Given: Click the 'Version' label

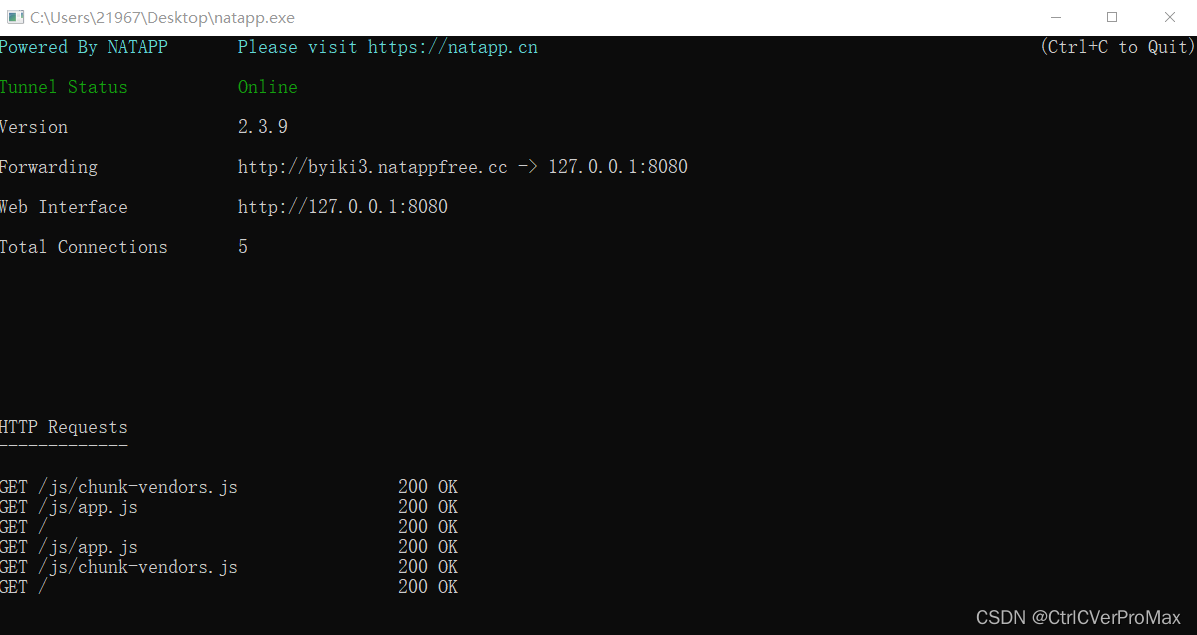Looking at the screenshot, I should tap(34, 127).
